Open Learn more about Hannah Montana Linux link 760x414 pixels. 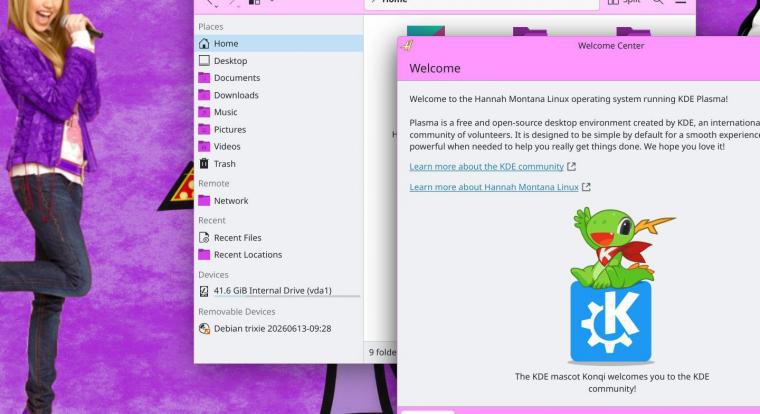pyautogui.click(x=494, y=187)
